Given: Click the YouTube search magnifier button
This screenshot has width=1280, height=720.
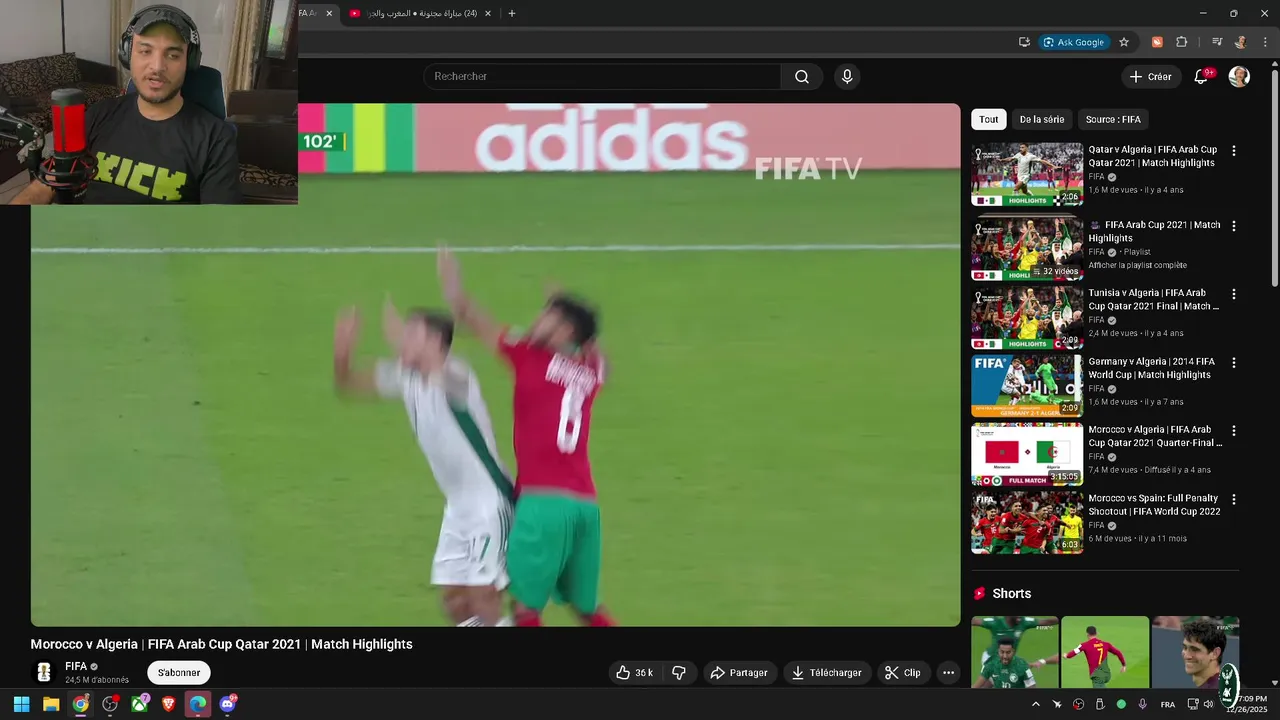Looking at the screenshot, I should coord(802,77).
